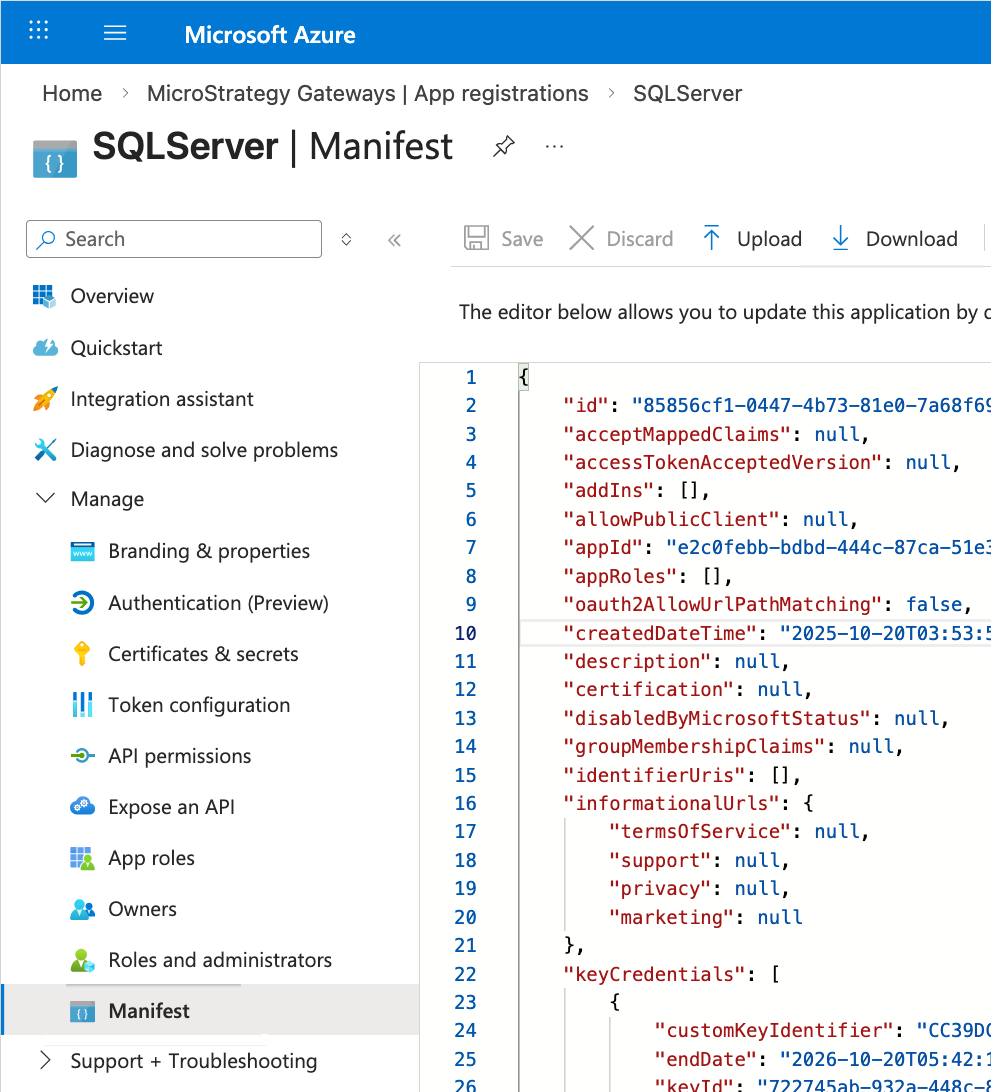Go to API permissions page
This screenshot has width=991, height=1092.
(179, 756)
